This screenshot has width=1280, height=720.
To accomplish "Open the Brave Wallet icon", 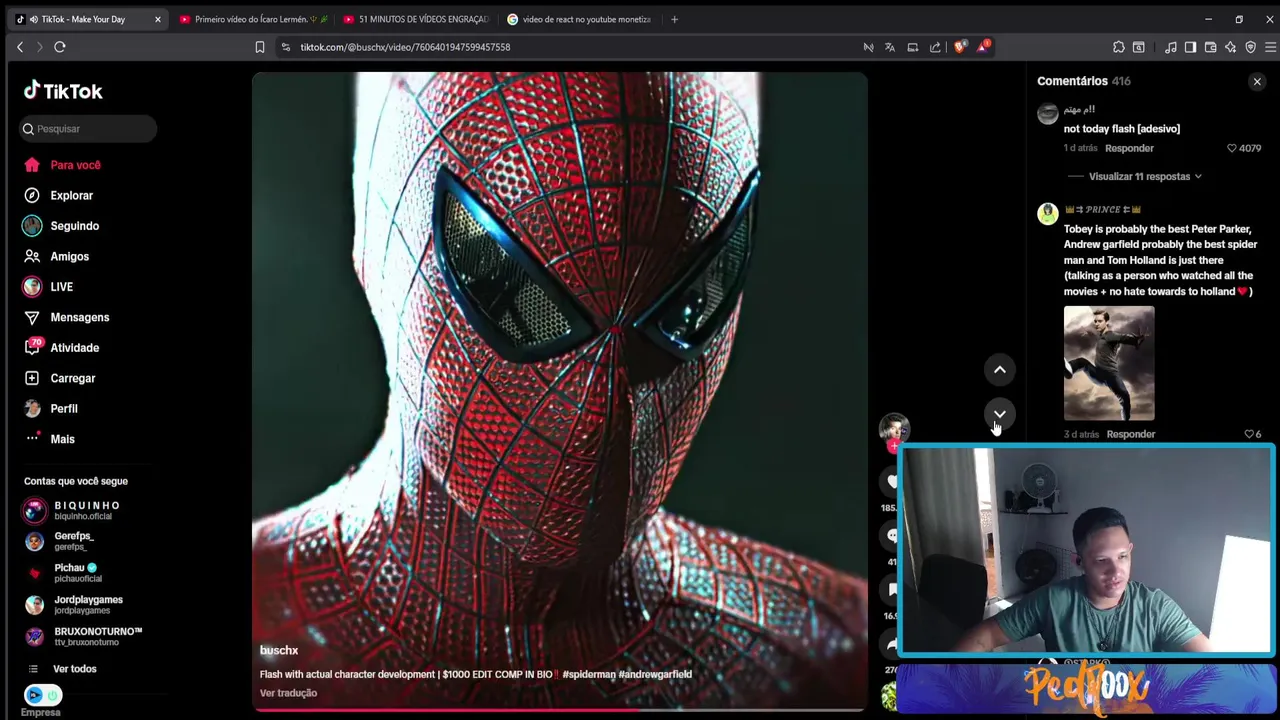I will pos(1210,47).
